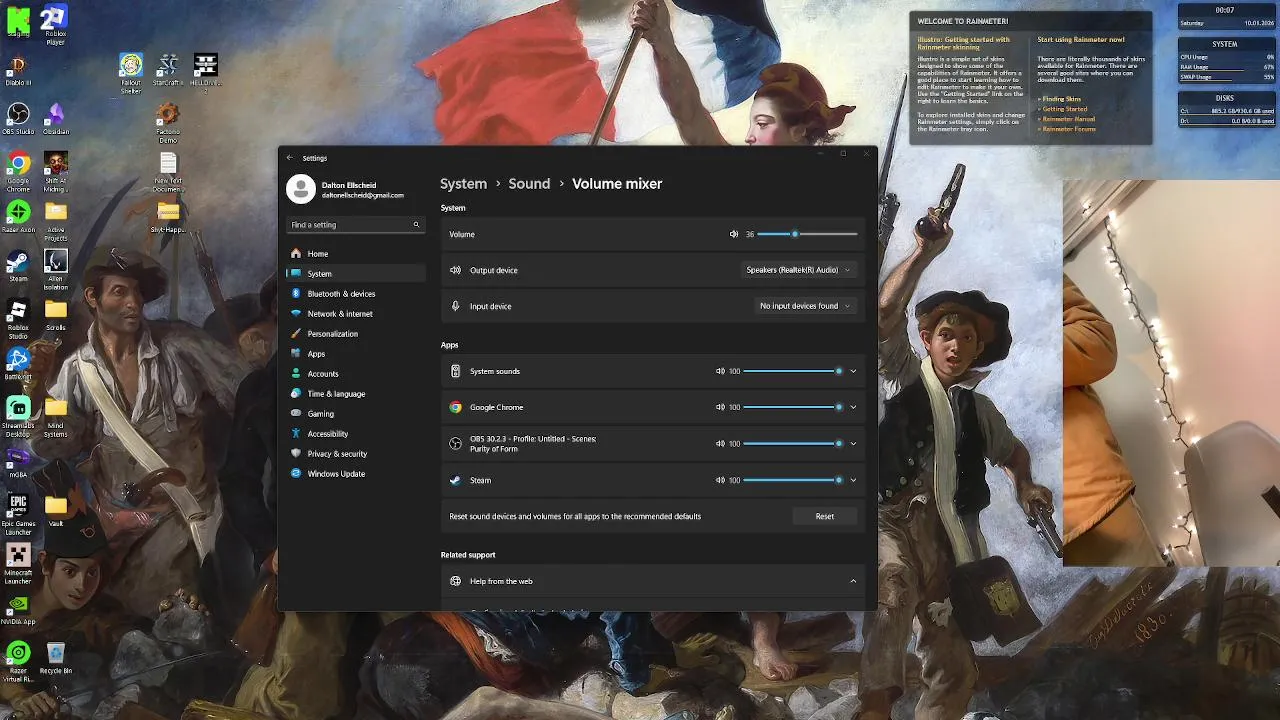Click Settings back arrow button

pos(290,158)
